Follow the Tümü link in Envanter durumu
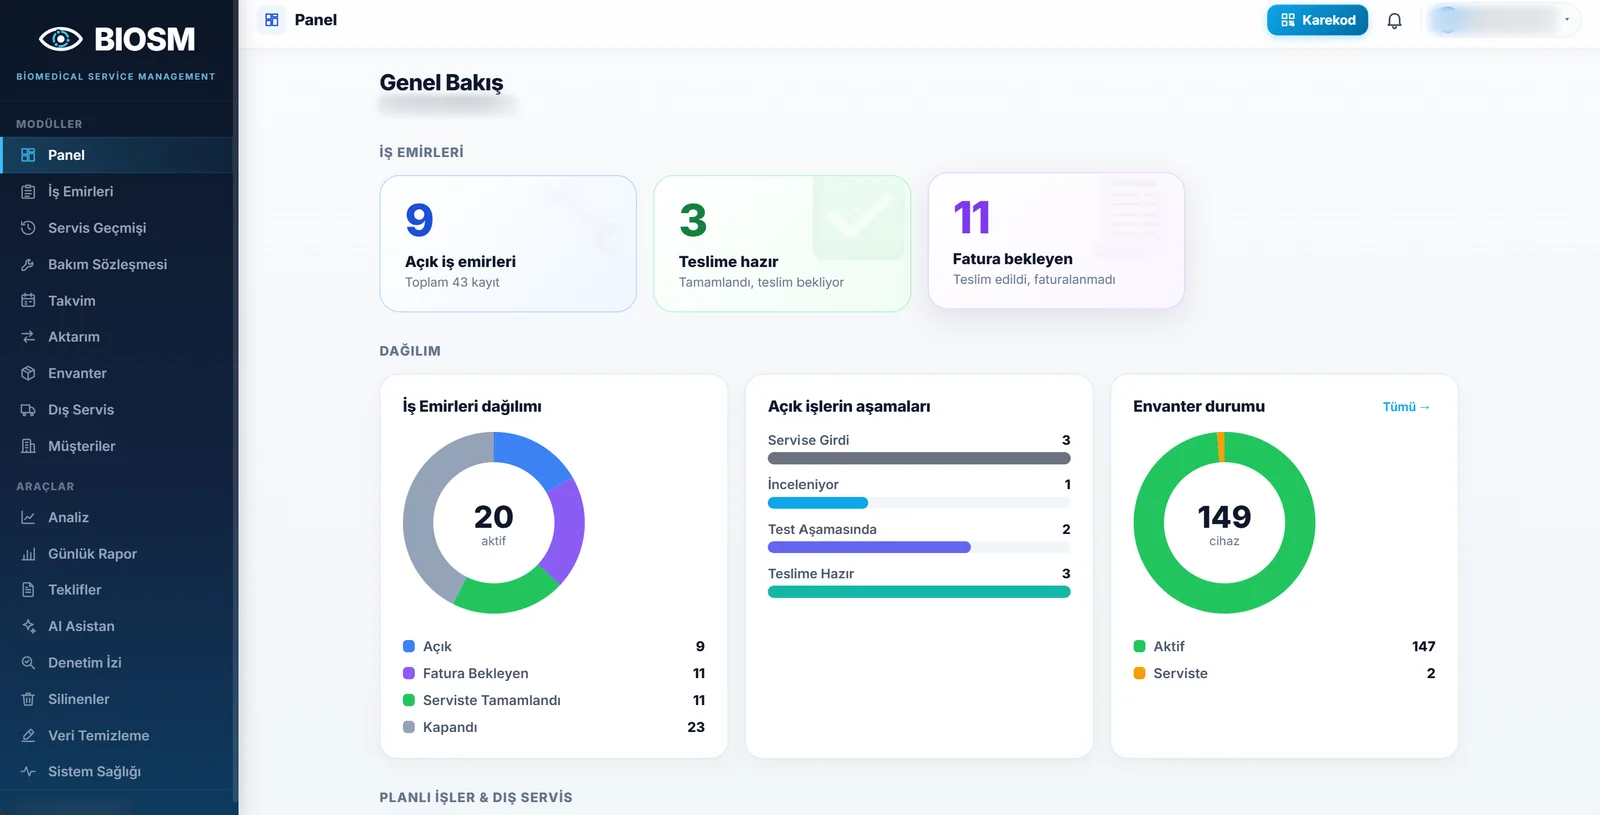Viewport: 1600px width, 815px height. click(1406, 407)
